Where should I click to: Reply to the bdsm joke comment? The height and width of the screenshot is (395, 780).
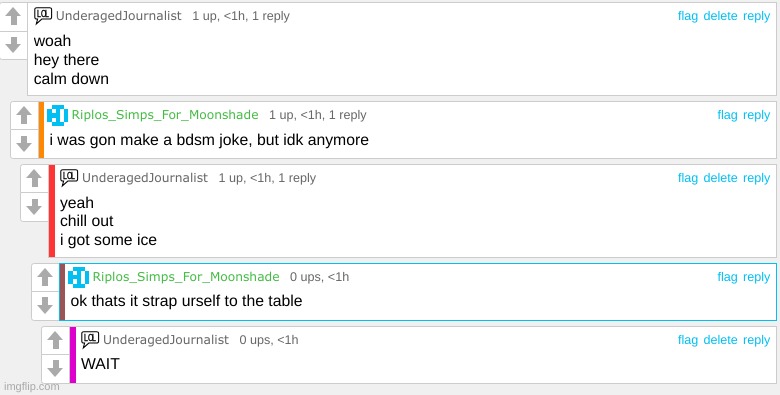756,115
